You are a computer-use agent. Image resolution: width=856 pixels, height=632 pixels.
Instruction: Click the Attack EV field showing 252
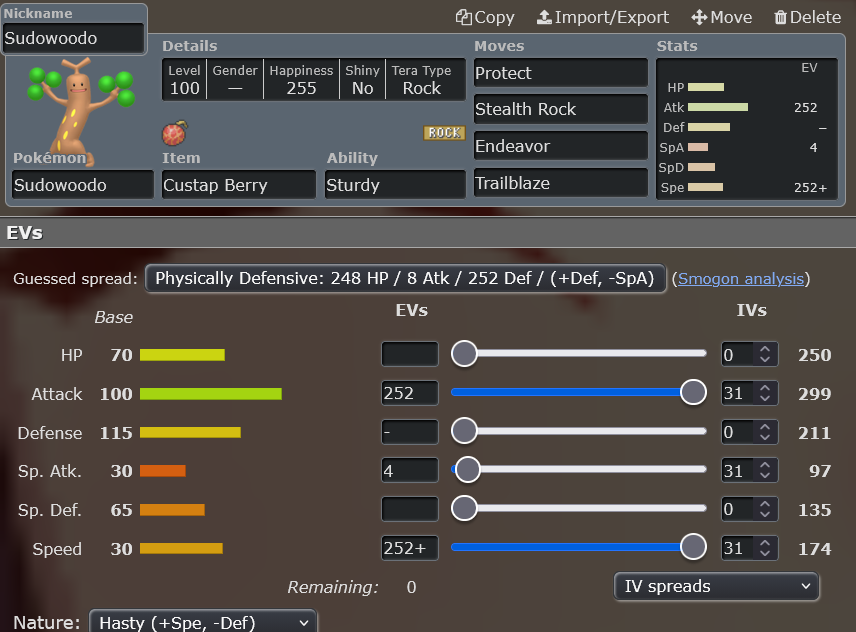point(410,393)
